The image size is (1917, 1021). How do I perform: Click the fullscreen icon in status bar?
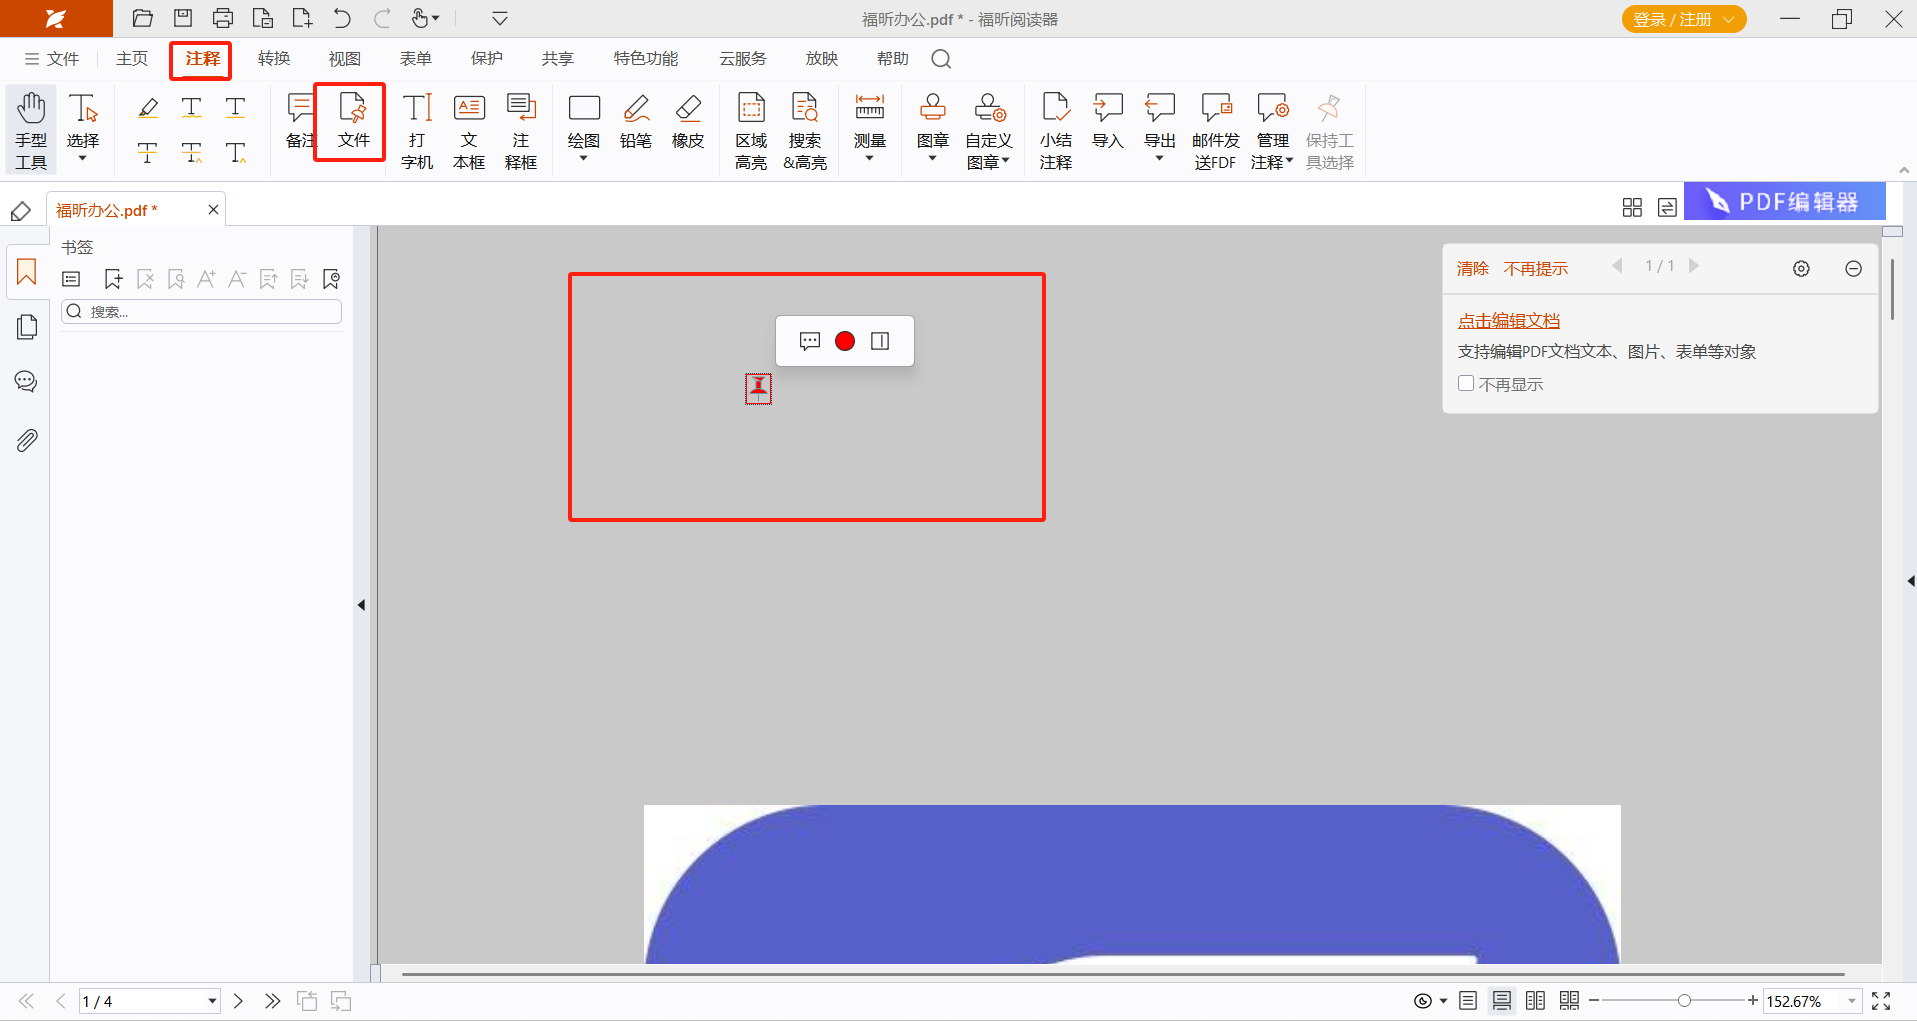point(1881,1001)
